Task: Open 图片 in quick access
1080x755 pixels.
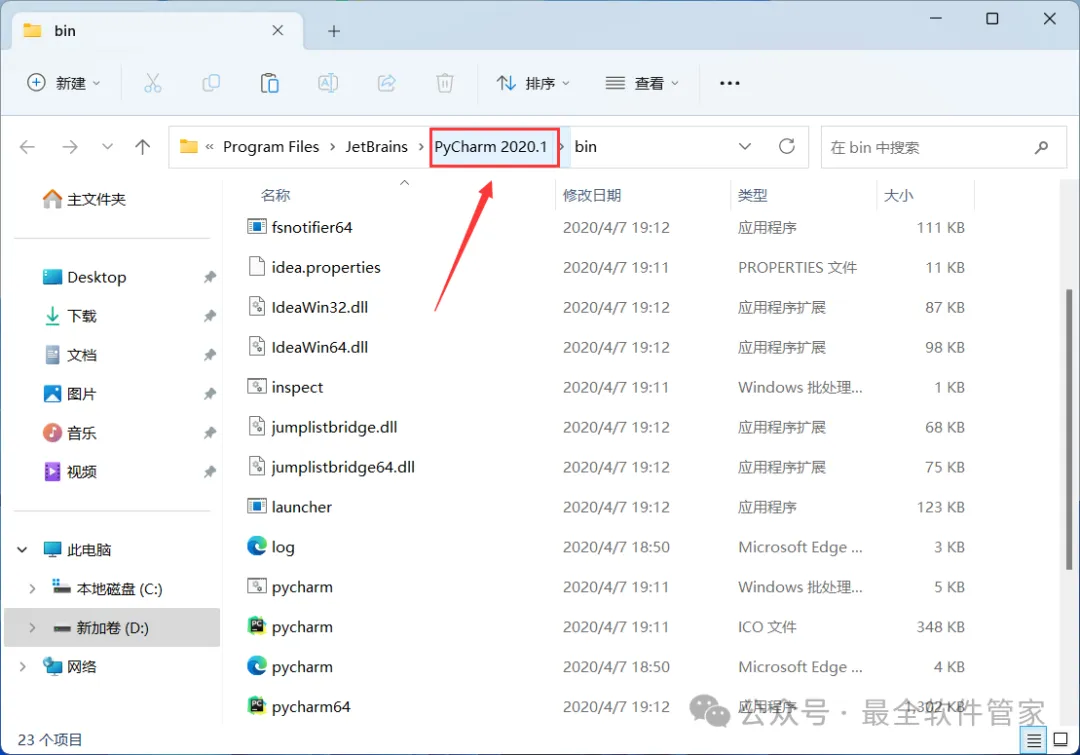Action: click(x=71, y=394)
